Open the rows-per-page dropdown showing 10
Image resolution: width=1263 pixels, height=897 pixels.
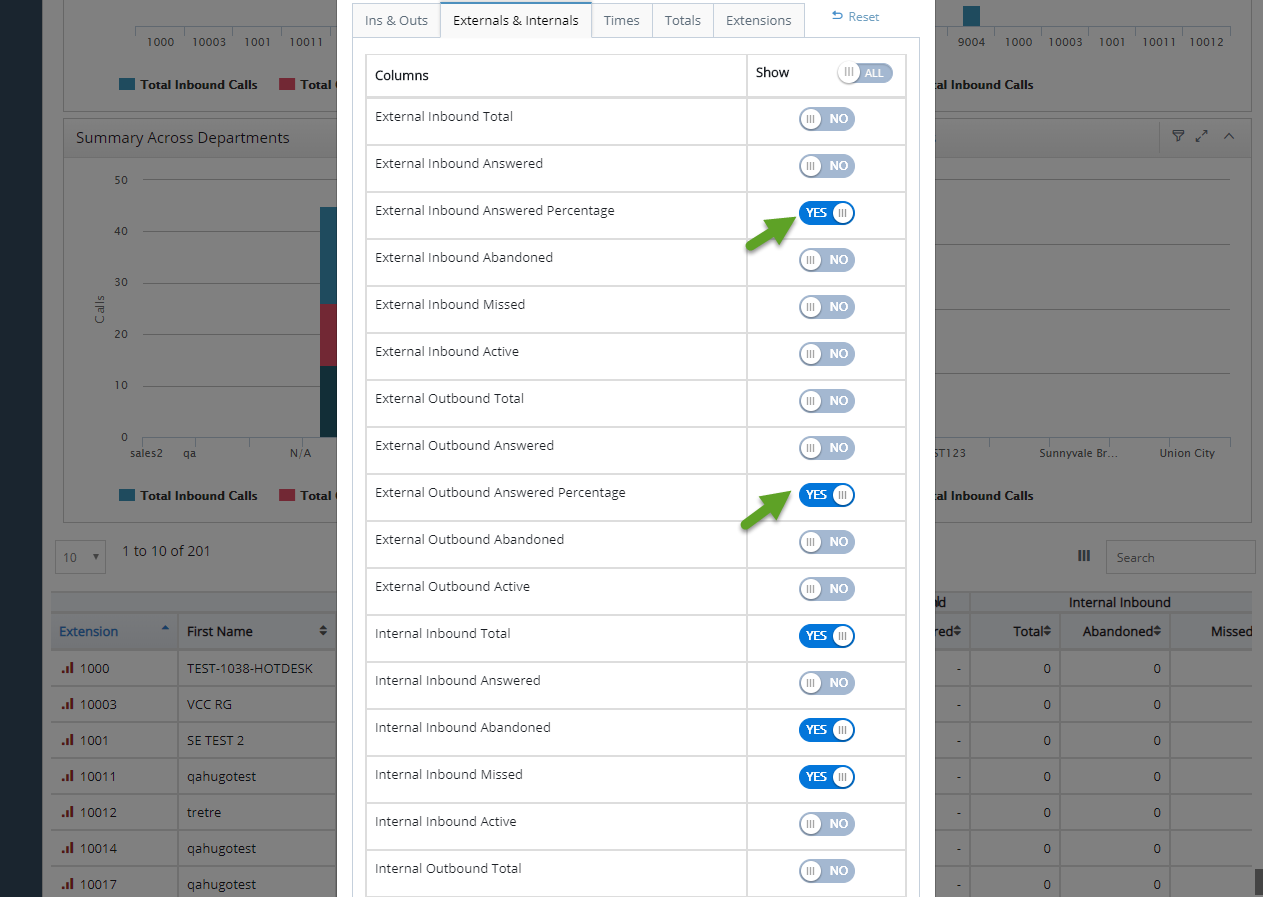coord(80,557)
